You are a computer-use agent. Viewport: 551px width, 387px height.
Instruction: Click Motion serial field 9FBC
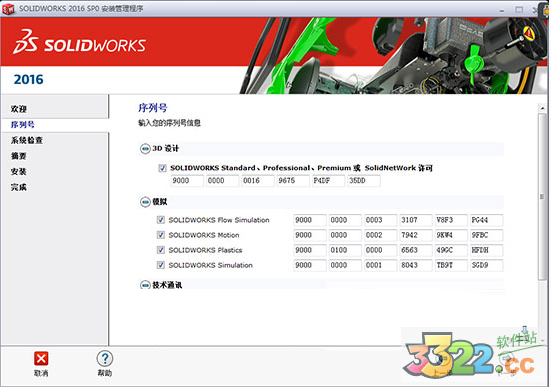[487, 235]
